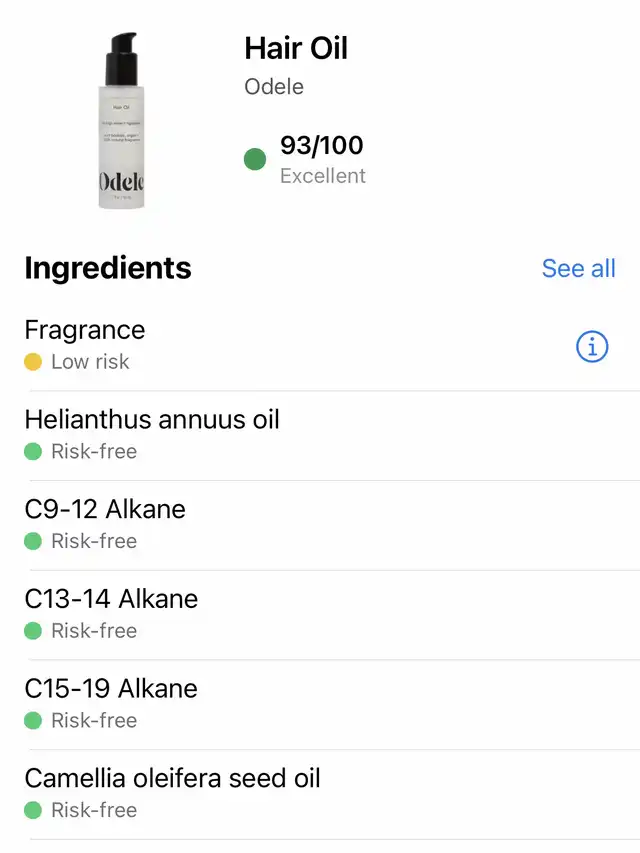Click the yellow Low risk dot
This screenshot has height=853, width=640.
33,362
